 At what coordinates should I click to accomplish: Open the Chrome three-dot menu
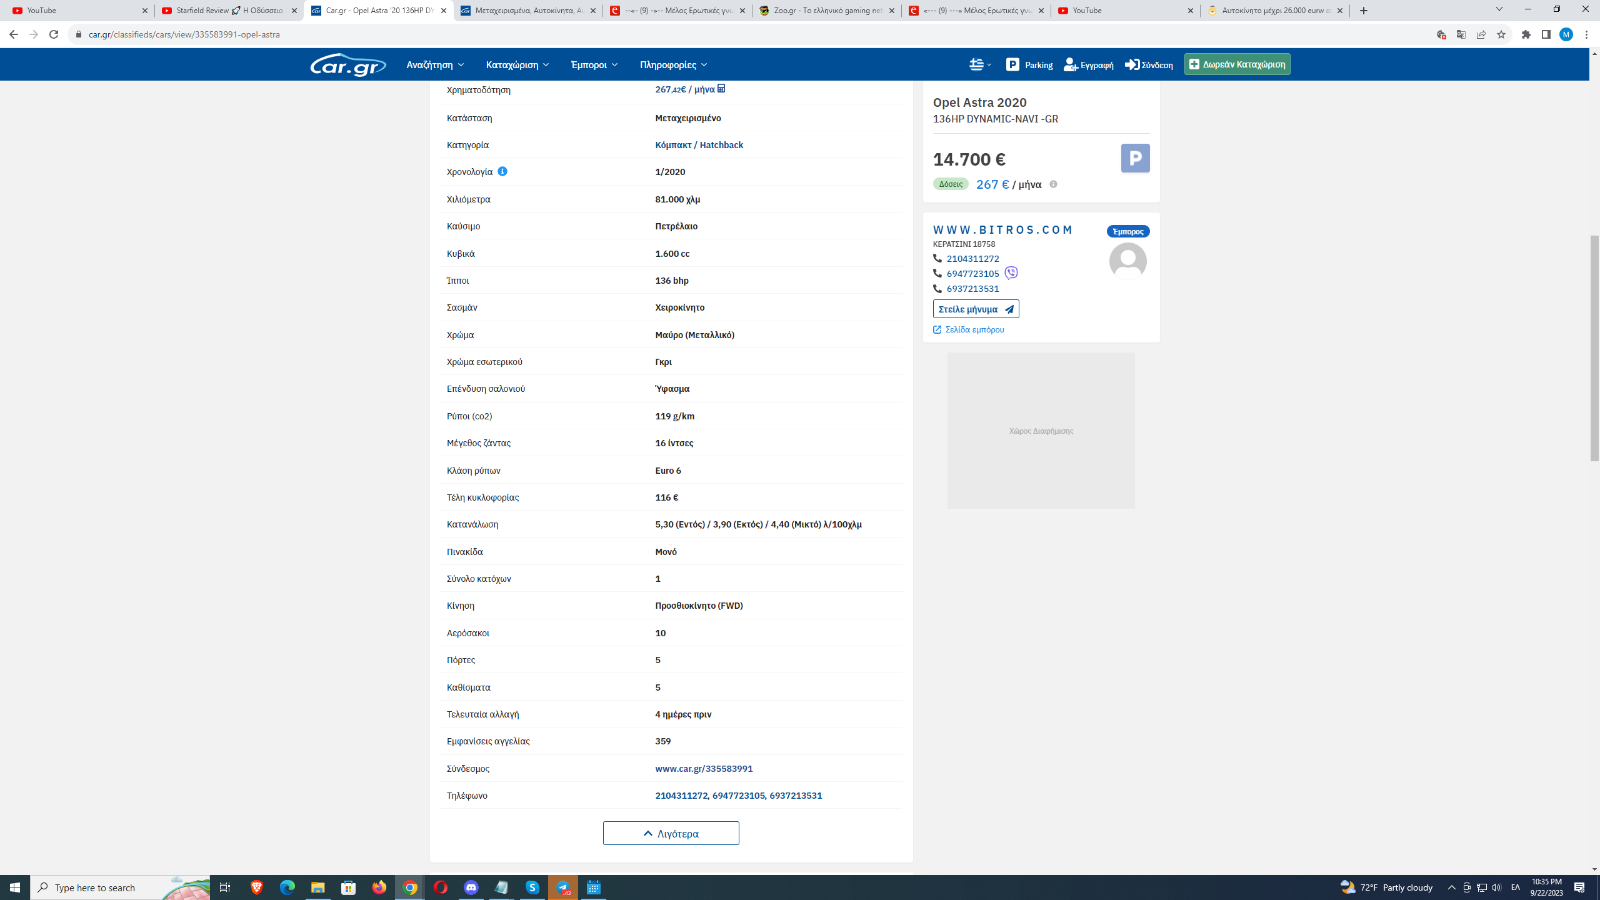(x=1586, y=34)
